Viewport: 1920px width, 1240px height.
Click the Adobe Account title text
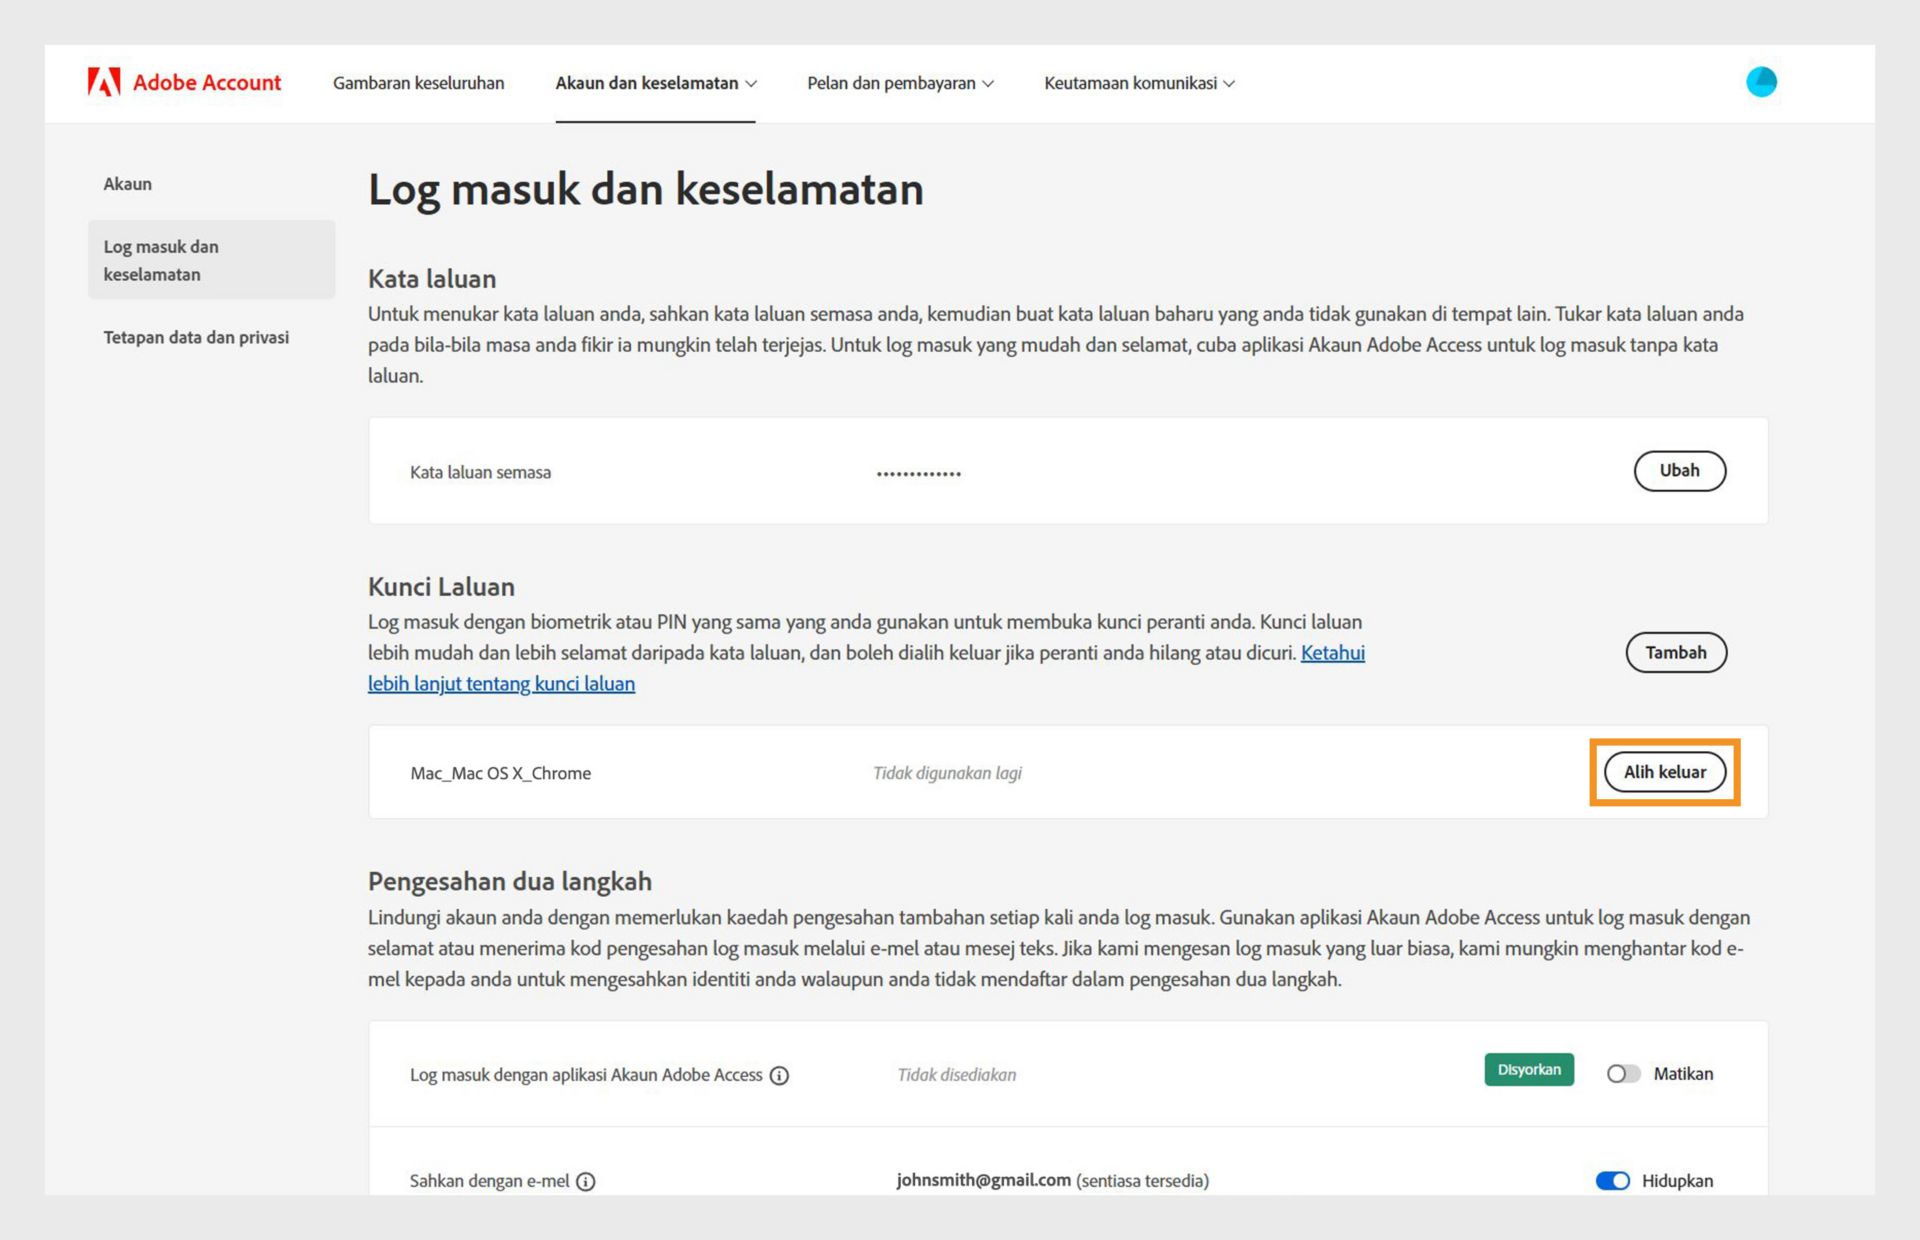[207, 83]
